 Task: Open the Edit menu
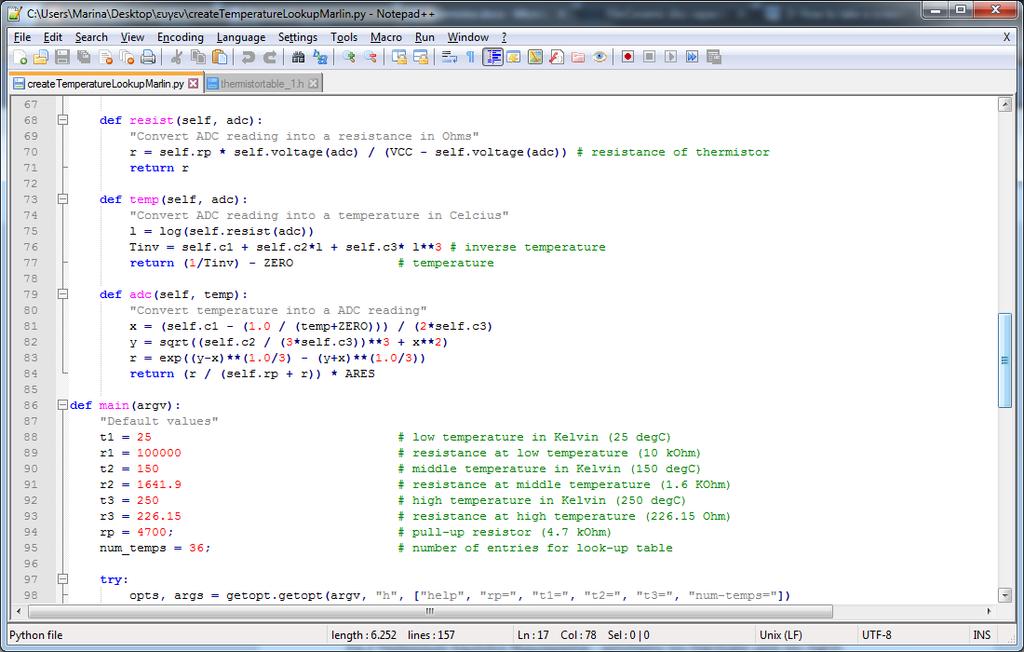click(53, 37)
